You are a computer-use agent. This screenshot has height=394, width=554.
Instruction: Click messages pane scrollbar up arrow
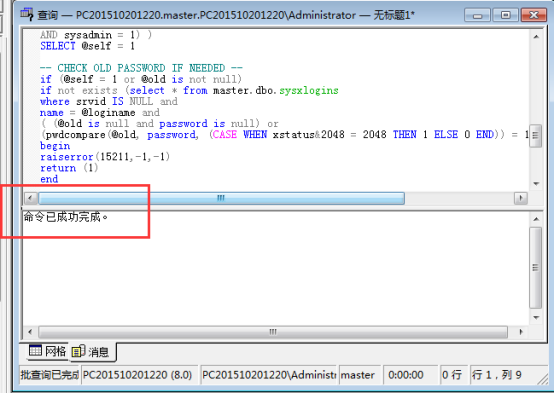536,219
